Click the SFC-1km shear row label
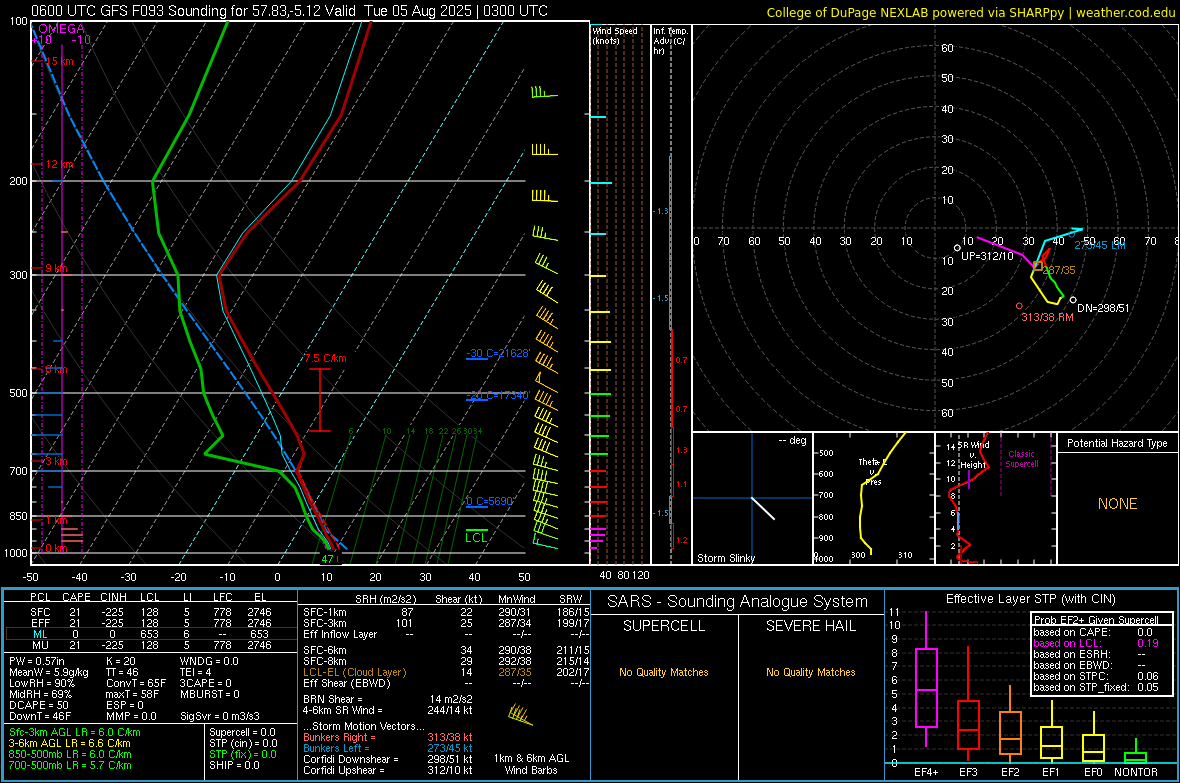The image size is (1180, 783). [x=325, y=612]
